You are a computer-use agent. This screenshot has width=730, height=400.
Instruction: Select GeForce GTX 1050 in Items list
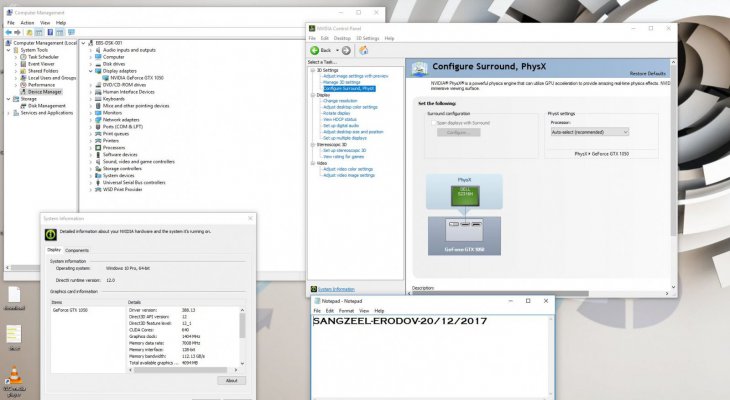point(70,310)
